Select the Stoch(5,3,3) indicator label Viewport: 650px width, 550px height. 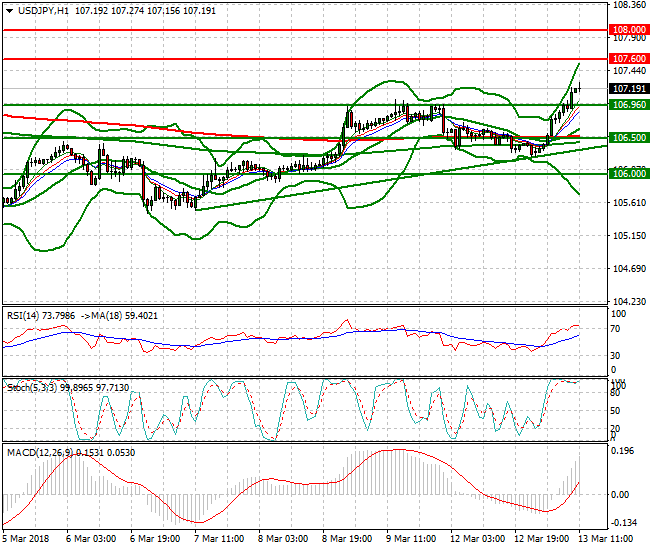[29, 384]
